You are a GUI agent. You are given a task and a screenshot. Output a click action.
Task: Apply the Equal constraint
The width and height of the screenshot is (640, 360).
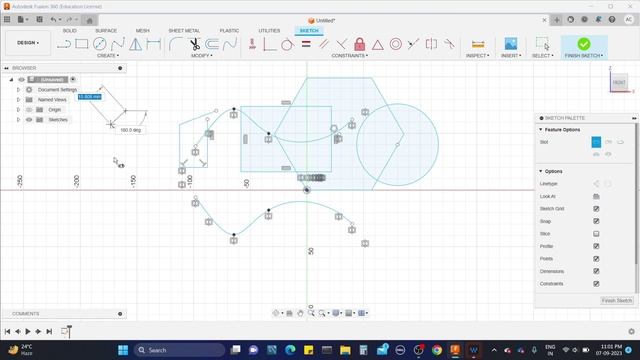point(306,44)
